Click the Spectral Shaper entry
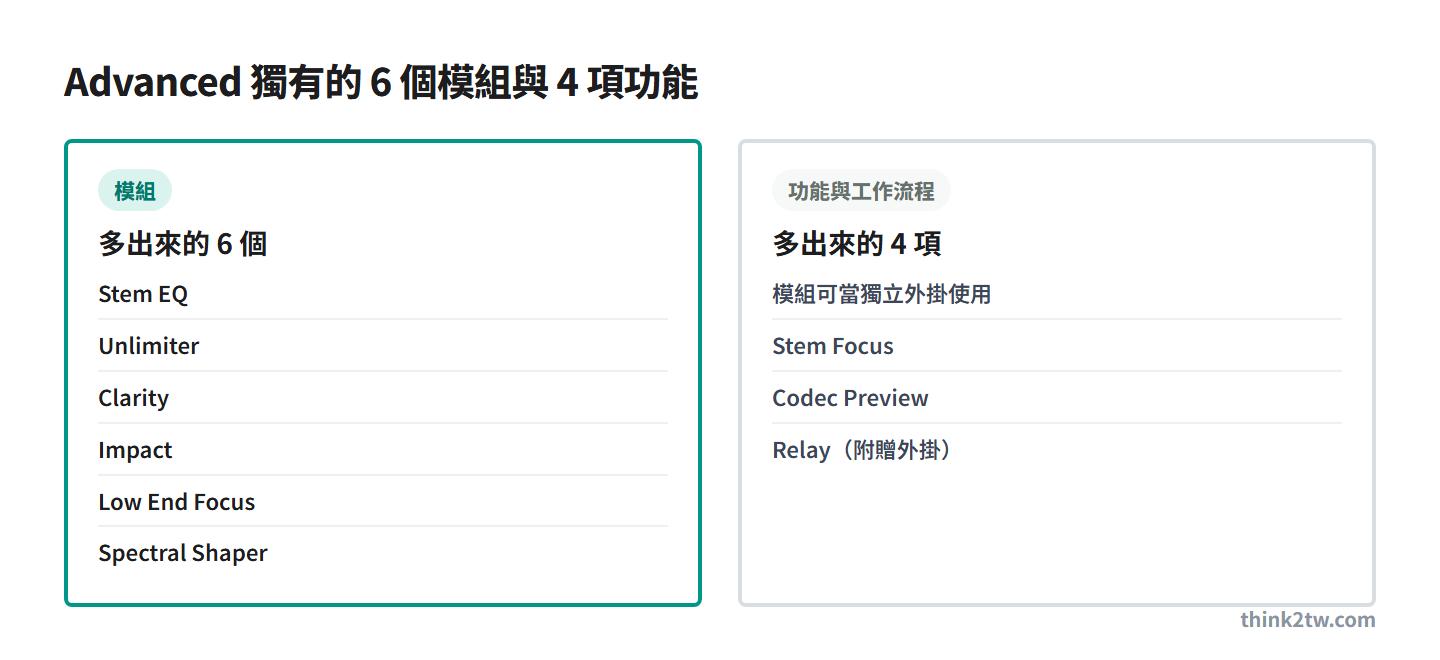The height and width of the screenshot is (660, 1440). [x=382, y=553]
